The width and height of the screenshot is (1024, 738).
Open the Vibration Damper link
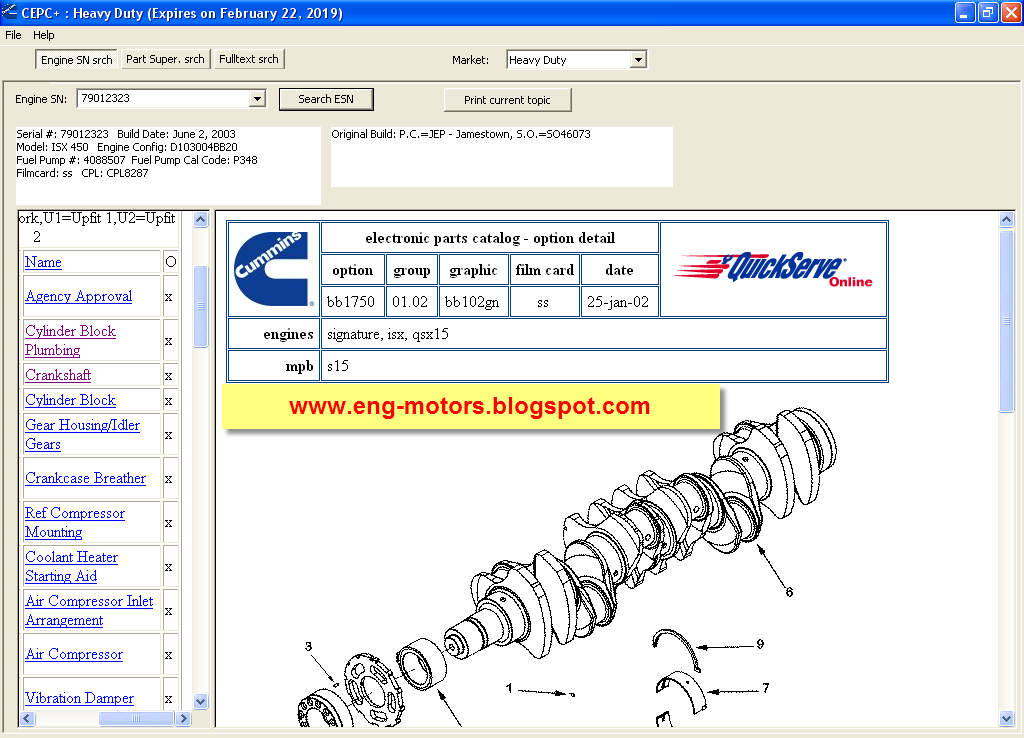(x=79, y=698)
